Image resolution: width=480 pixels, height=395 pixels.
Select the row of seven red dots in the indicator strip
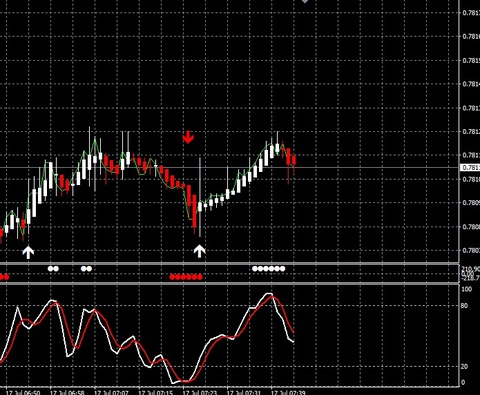(x=186, y=277)
